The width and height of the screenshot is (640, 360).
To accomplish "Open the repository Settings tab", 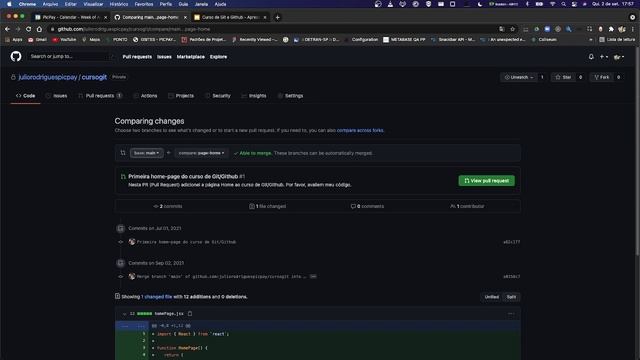I will pyautogui.click(x=290, y=96).
